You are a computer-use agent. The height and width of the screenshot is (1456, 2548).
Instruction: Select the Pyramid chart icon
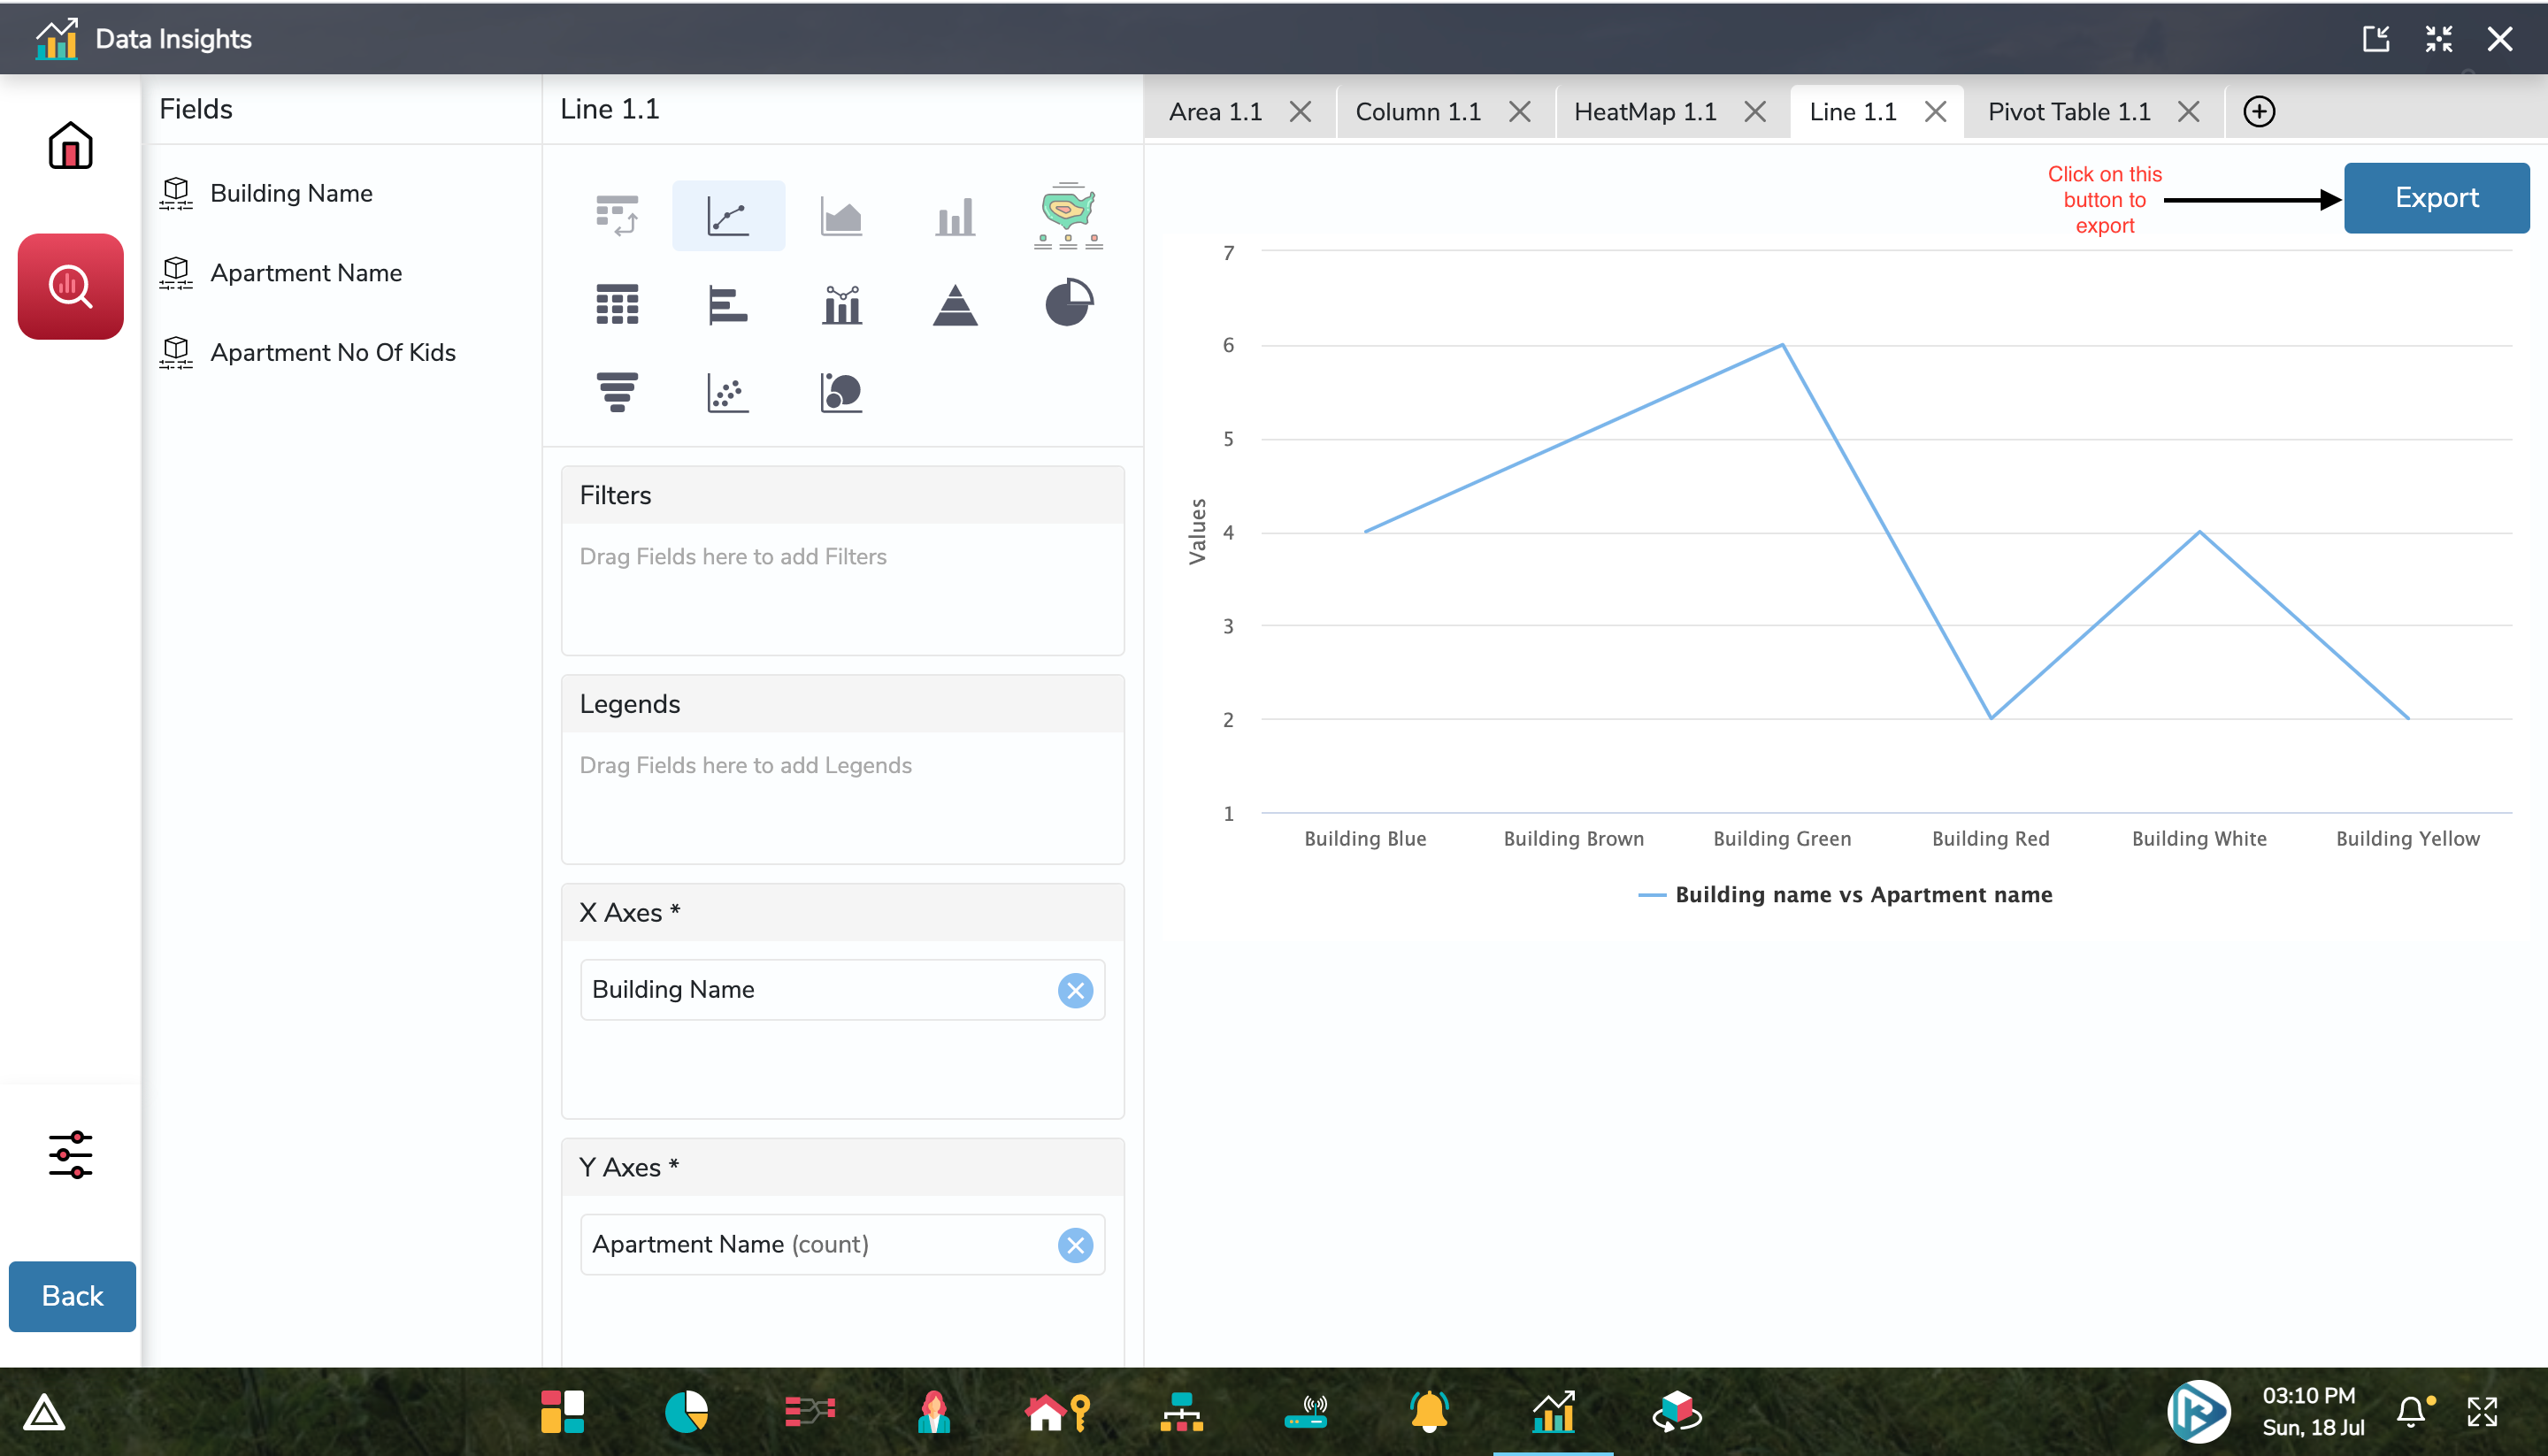pos(955,304)
